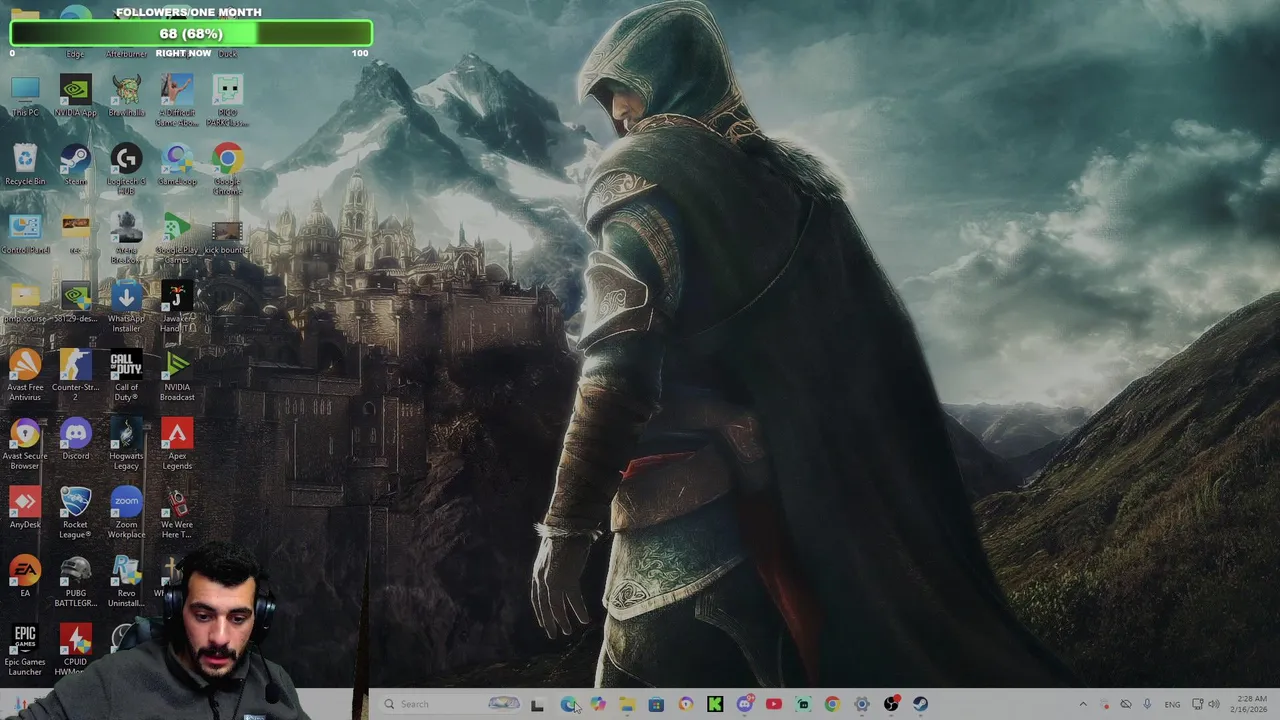Select the GameLoop desktop shortcut
1280x720 pixels.
click(x=177, y=165)
